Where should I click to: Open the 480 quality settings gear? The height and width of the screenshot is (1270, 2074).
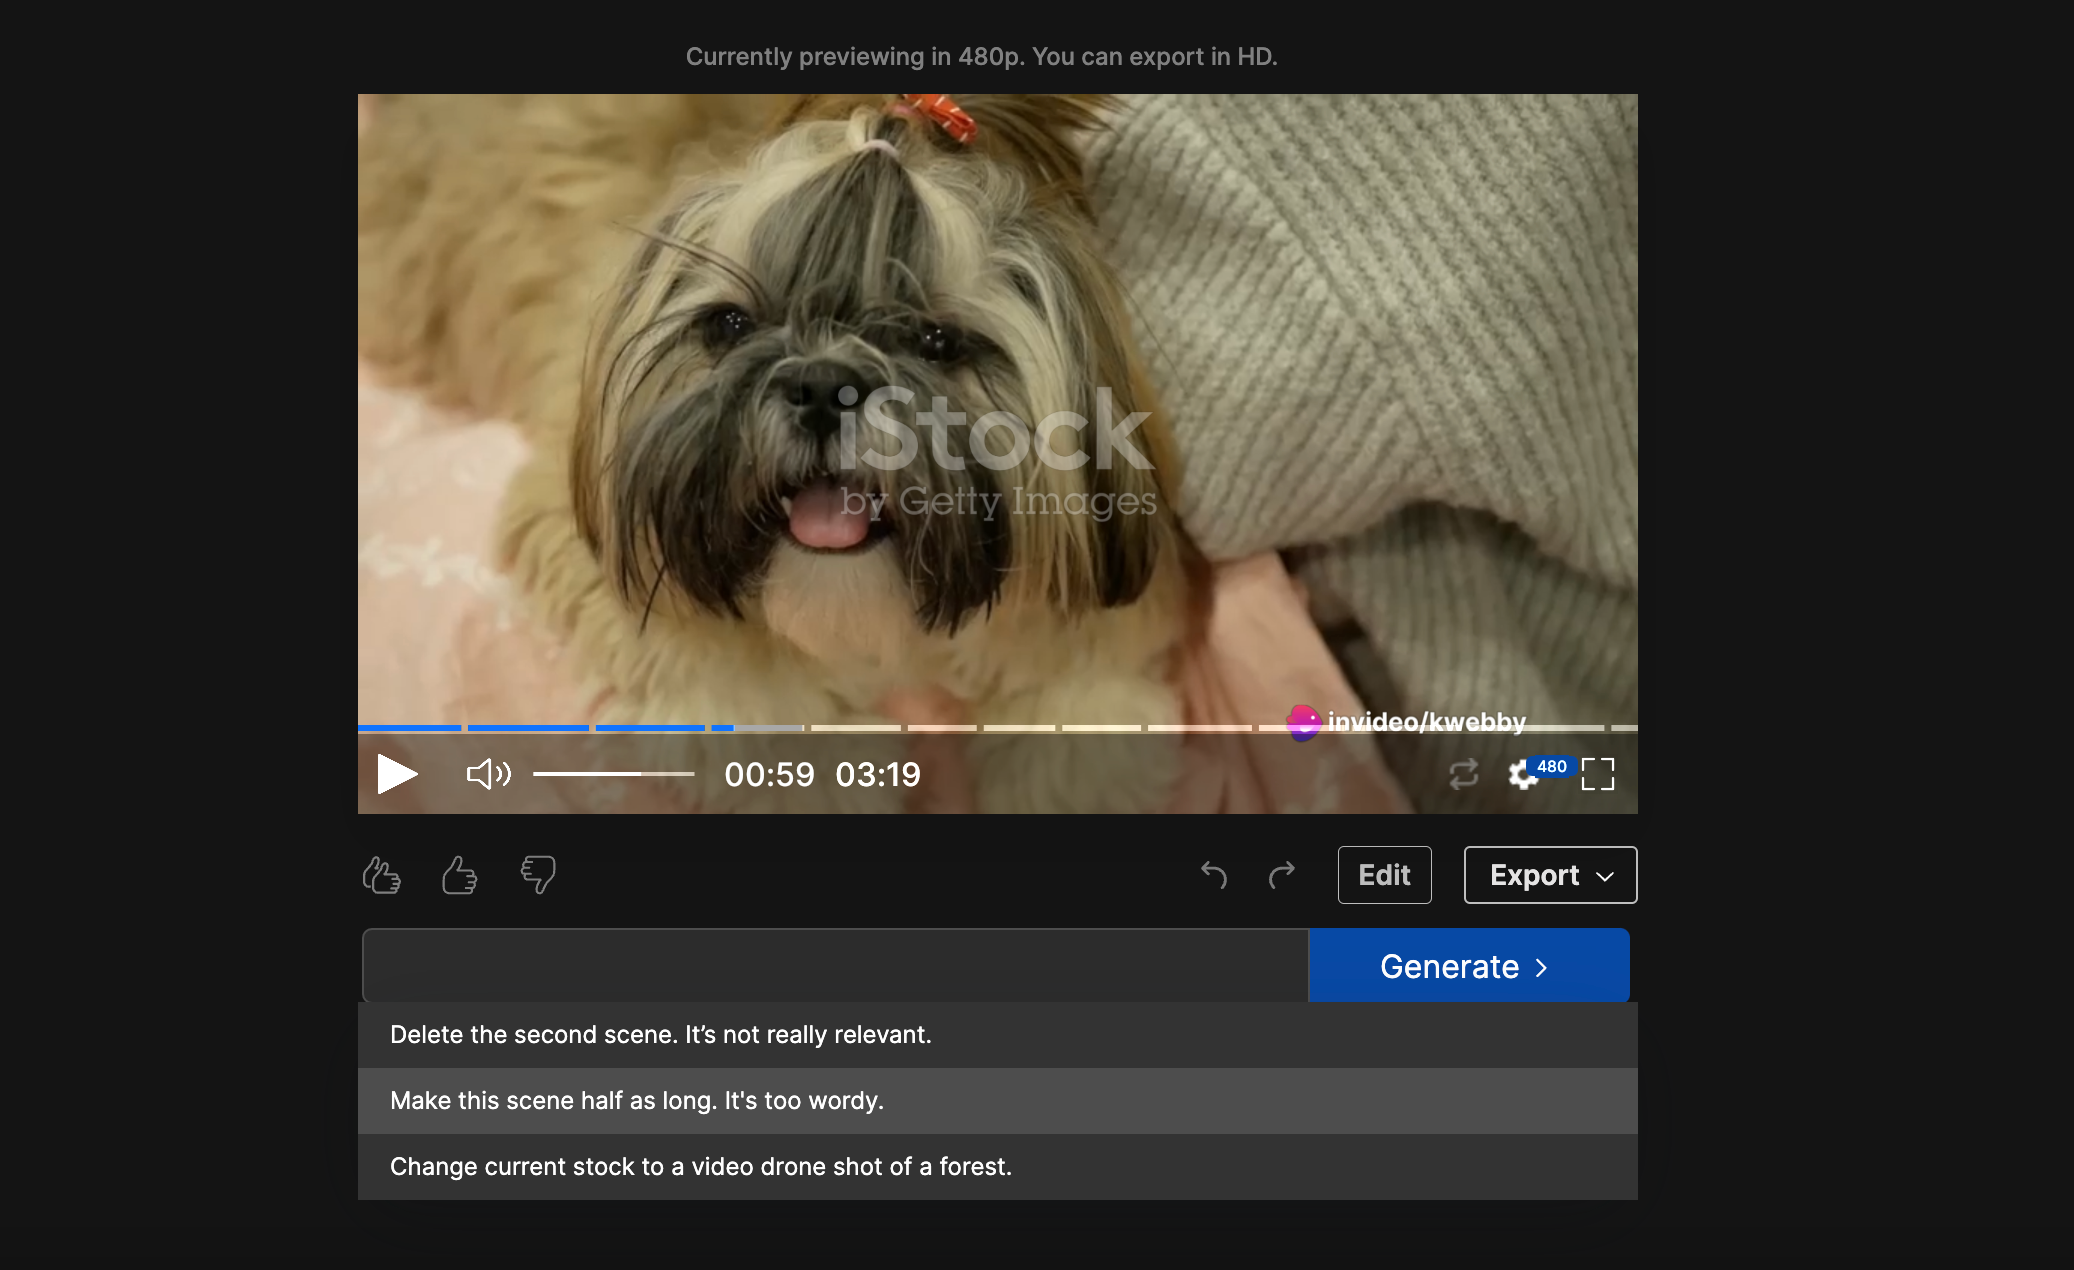click(1523, 774)
